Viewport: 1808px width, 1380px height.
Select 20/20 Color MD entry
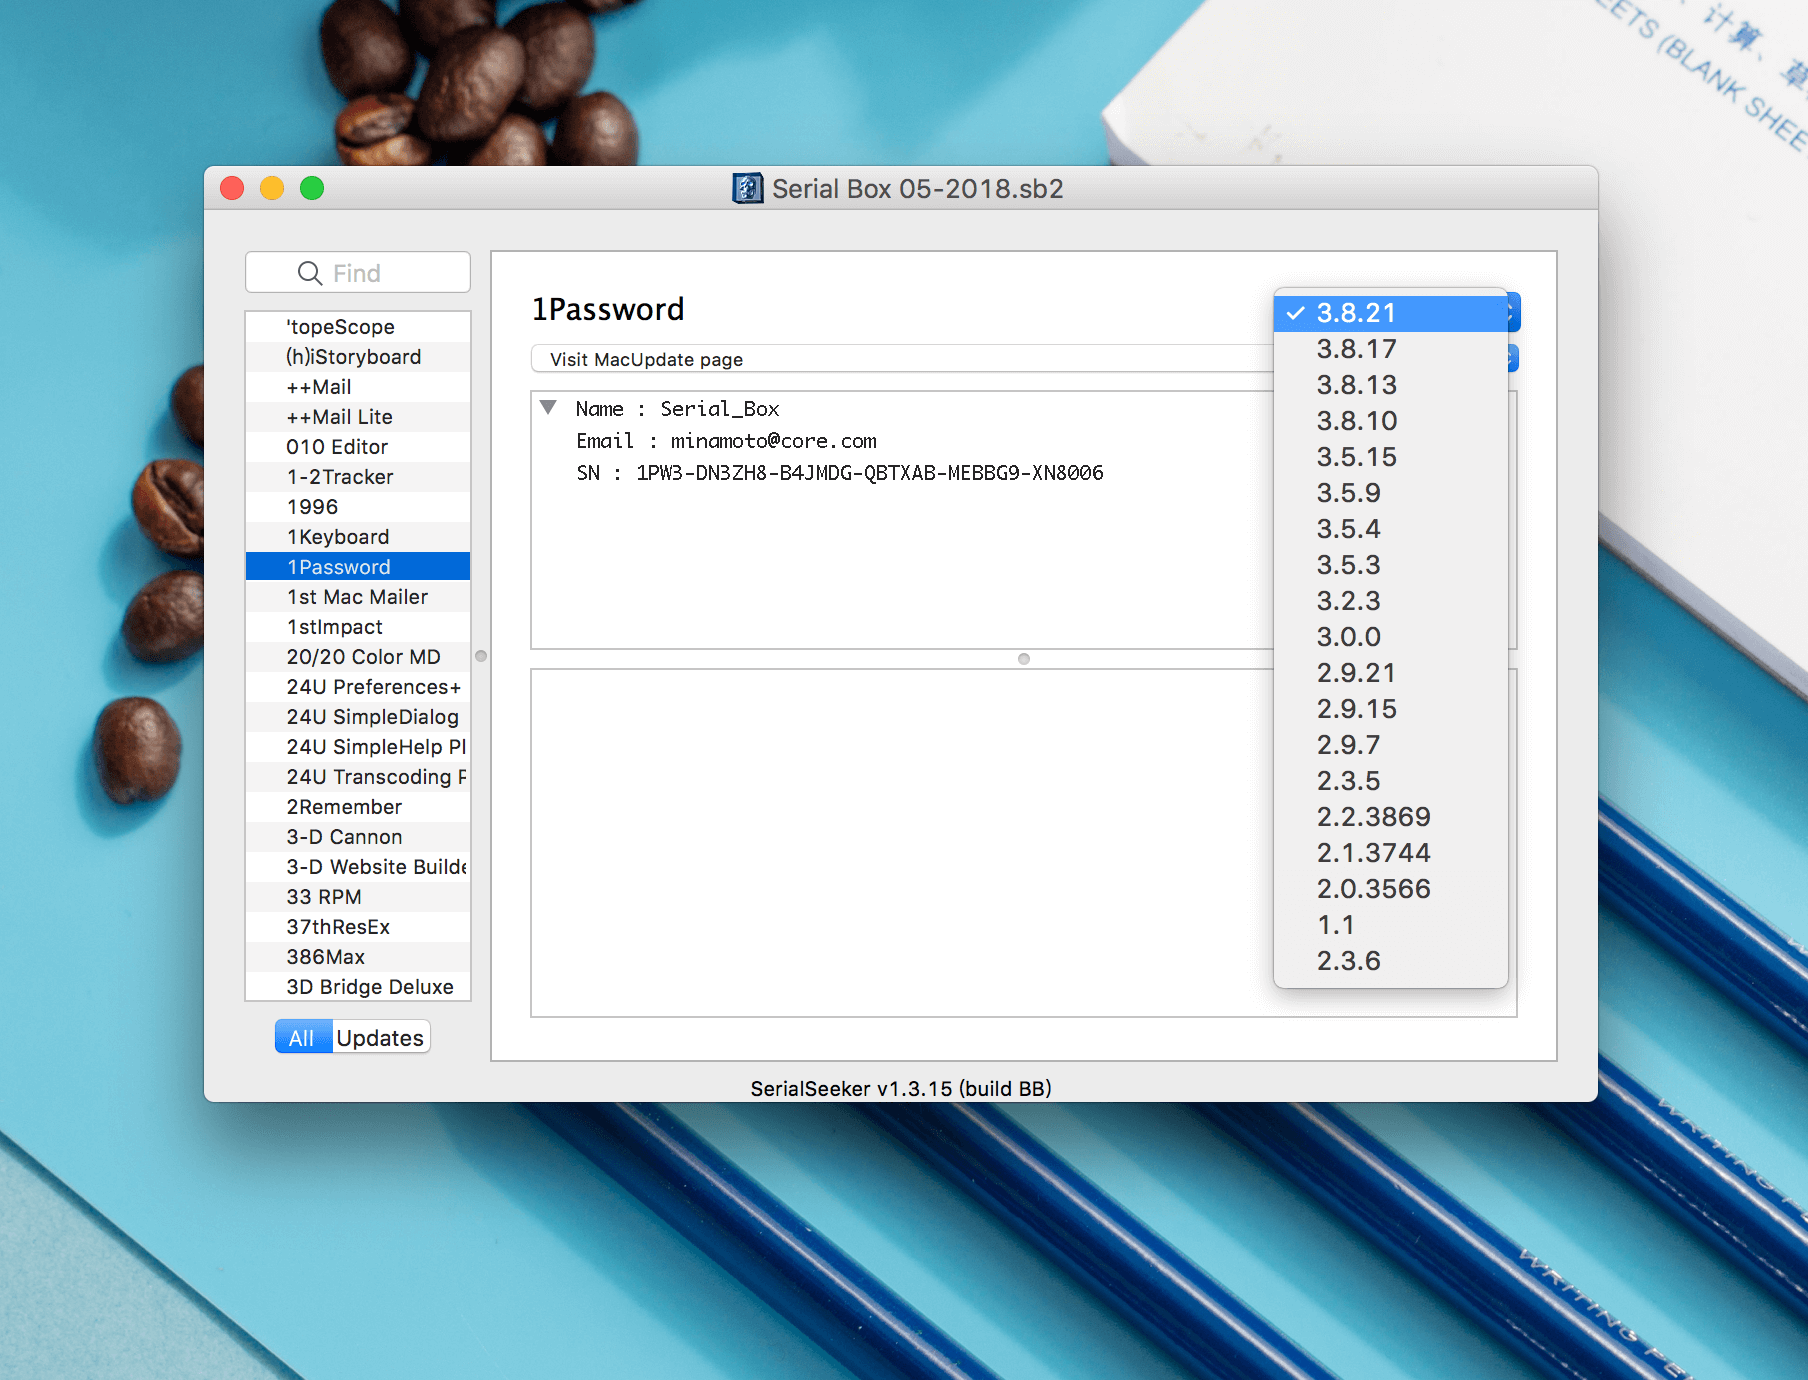358,657
